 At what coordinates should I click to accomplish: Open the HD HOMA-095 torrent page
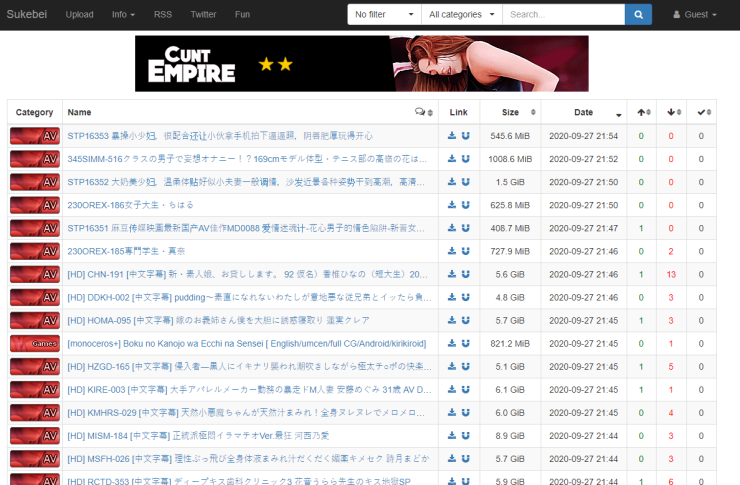pyautogui.click(x=218, y=320)
